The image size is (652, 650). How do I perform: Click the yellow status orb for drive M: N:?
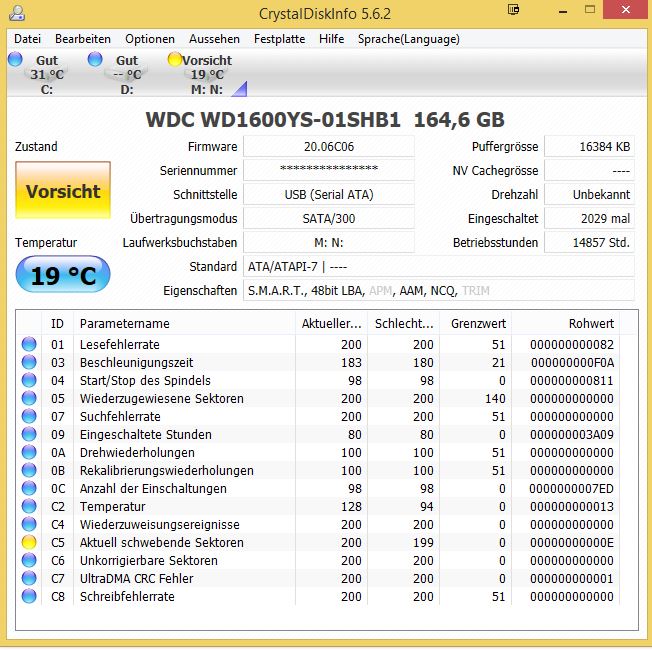point(175,59)
